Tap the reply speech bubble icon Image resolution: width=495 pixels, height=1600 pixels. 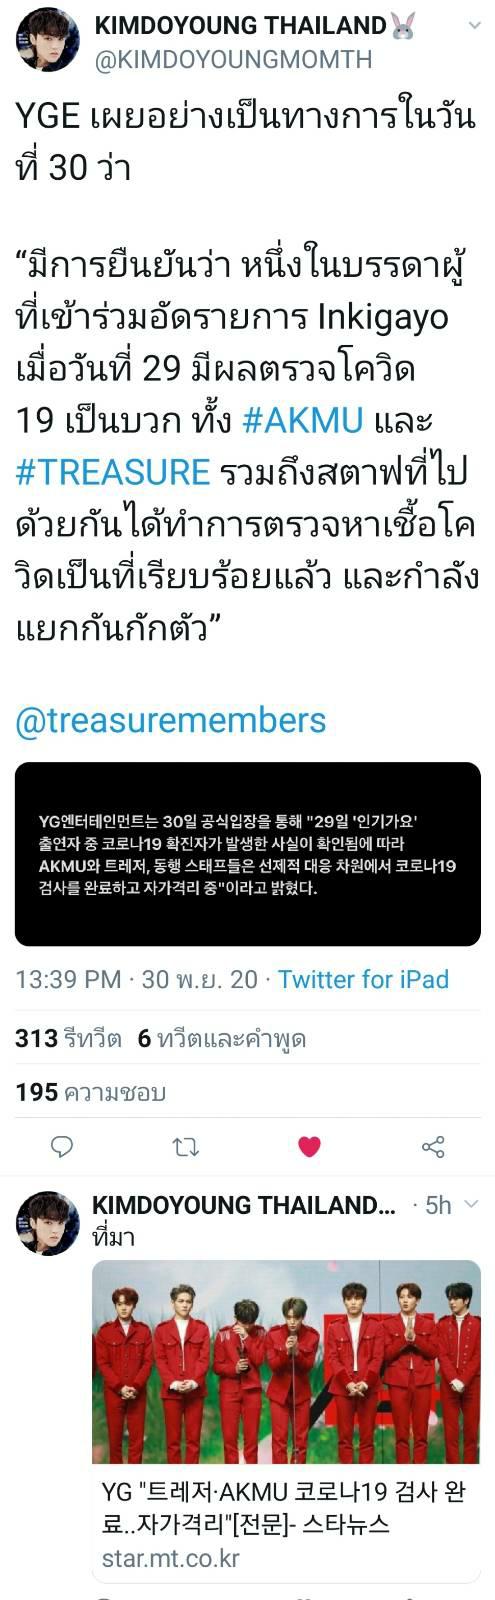(x=62, y=1146)
